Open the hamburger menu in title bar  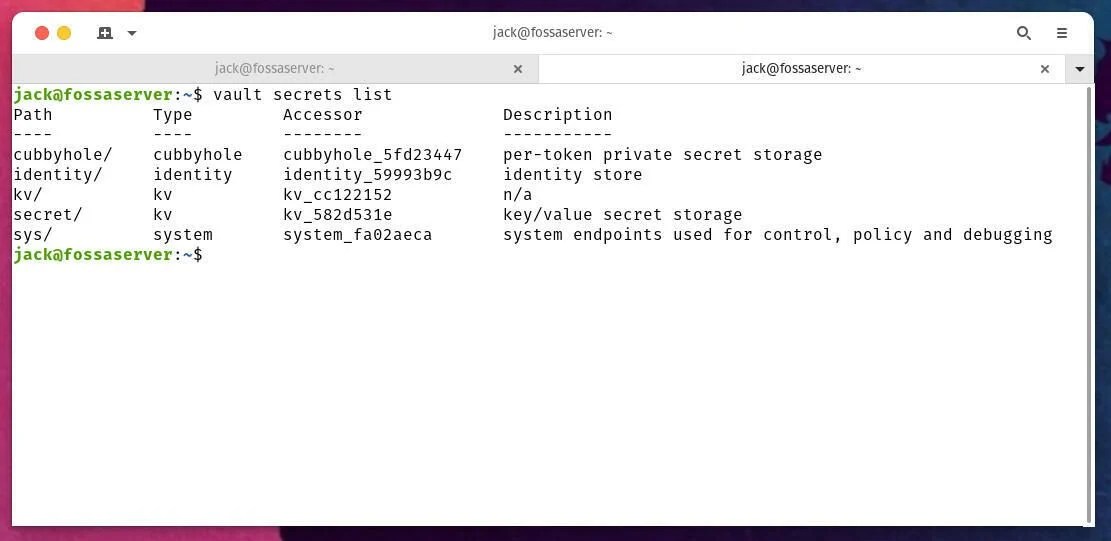[1061, 33]
